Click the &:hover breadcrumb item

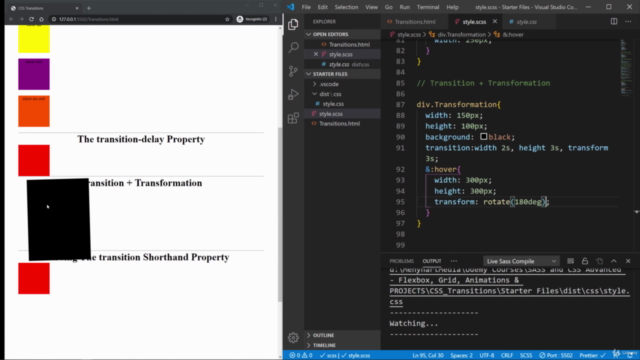(513, 35)
